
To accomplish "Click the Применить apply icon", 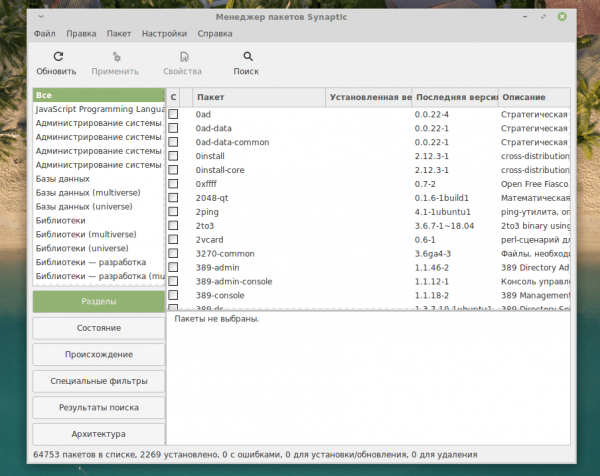I will pyautogui.click(x=116, y=57).
